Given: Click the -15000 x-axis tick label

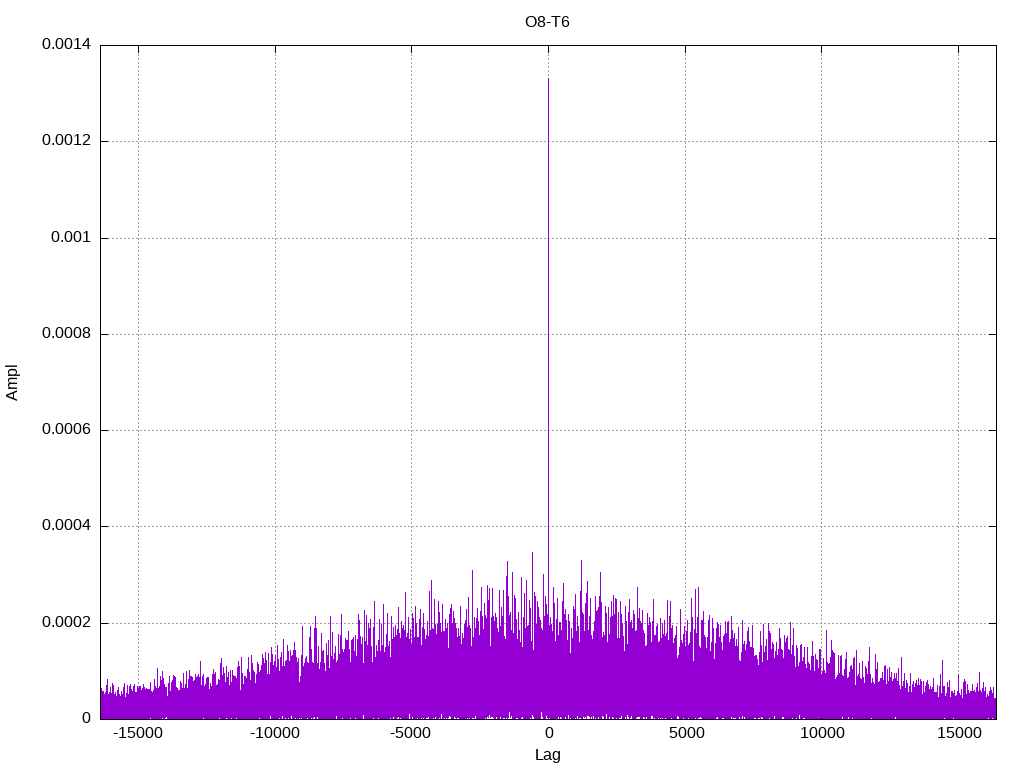Looking at the screenshot, I should [x=138, y=733].
